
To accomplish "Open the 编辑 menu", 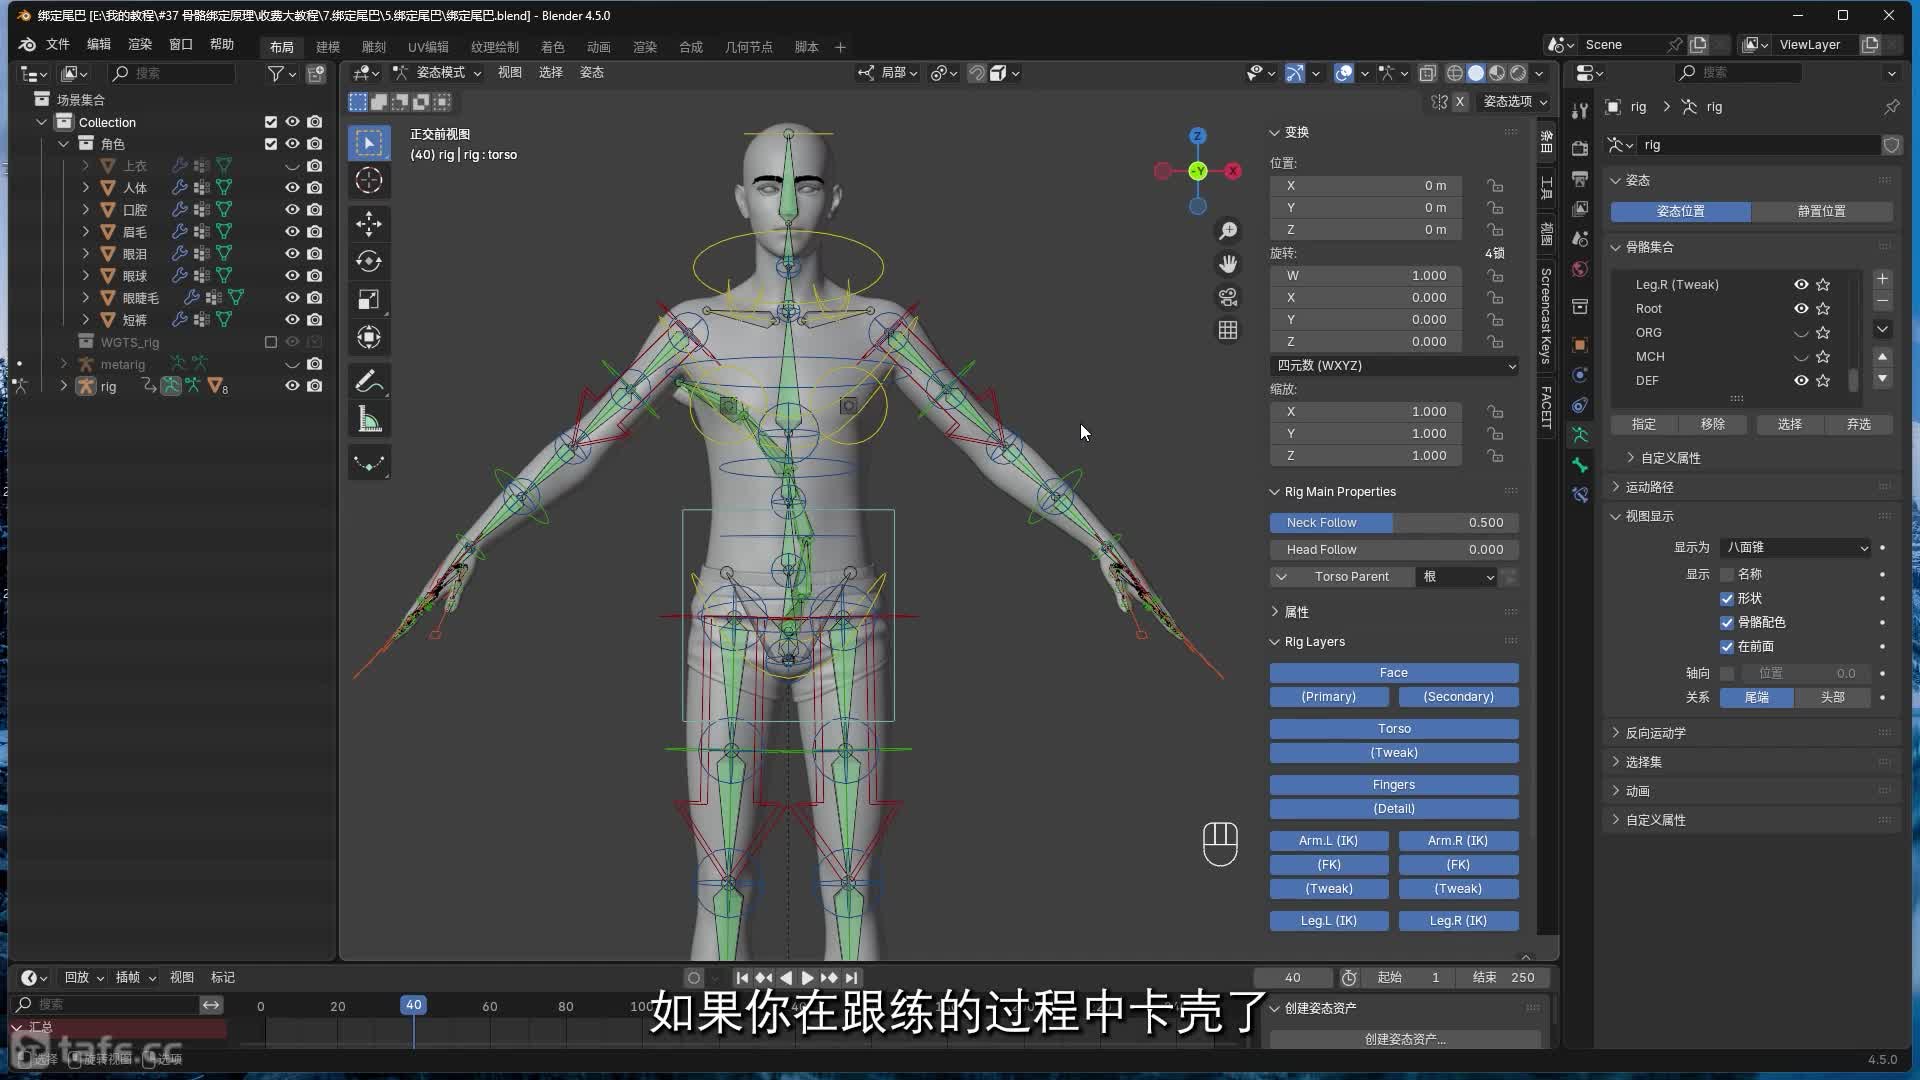I will coord(99,45).
